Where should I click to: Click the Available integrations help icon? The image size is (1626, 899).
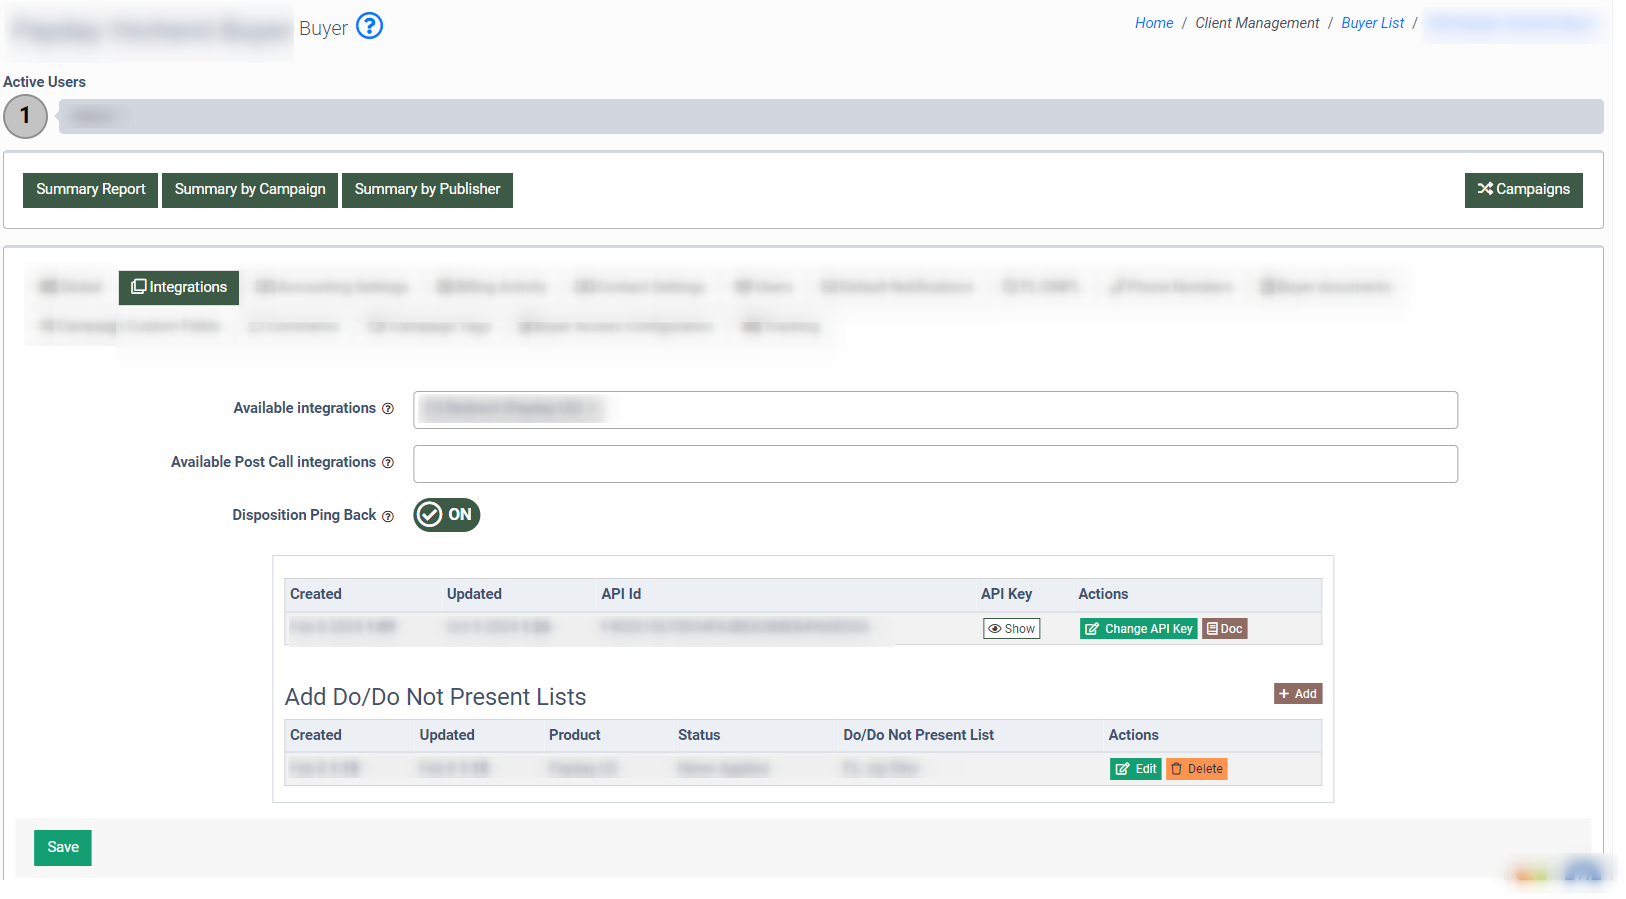tap(388, 409)
